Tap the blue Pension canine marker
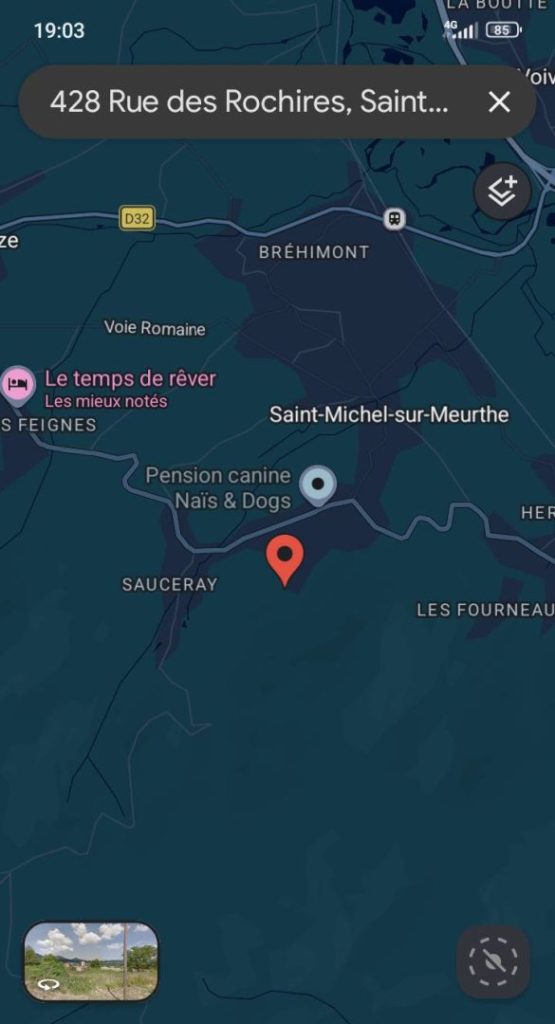This screenshot has height=1024, width=555. [x=318, y=486]
